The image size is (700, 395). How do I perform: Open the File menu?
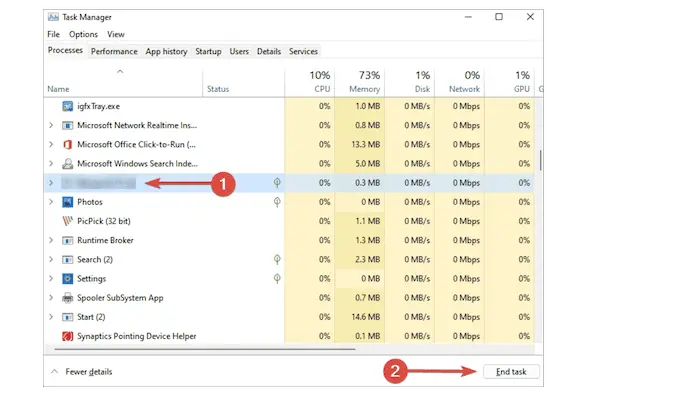coord(54,34)
